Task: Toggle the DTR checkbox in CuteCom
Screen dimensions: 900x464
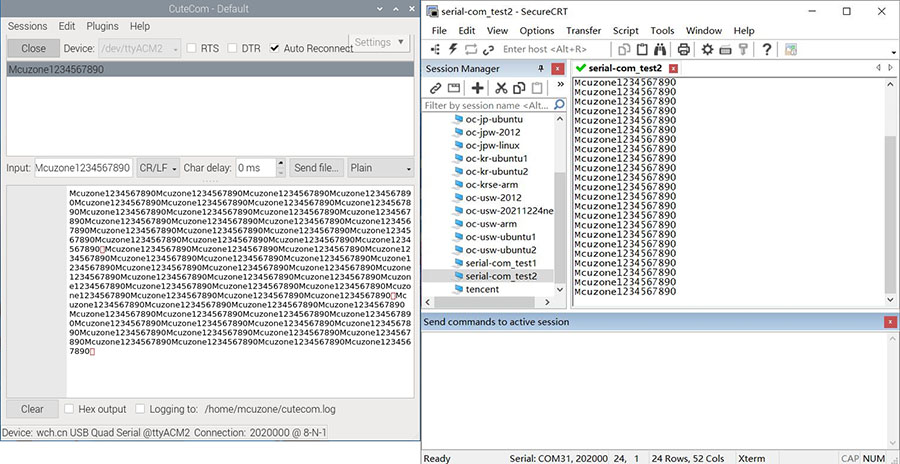Action: [232, 48]
